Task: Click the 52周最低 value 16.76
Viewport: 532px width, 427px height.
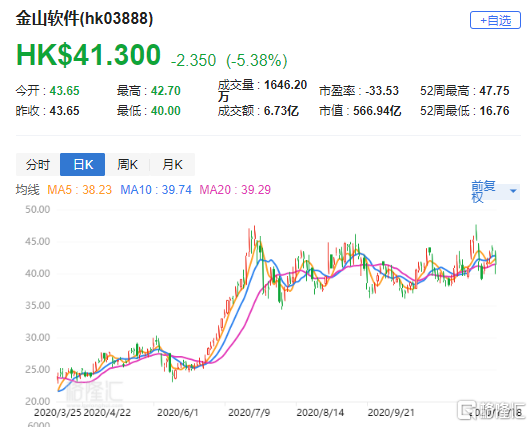Action: (494, 111)
